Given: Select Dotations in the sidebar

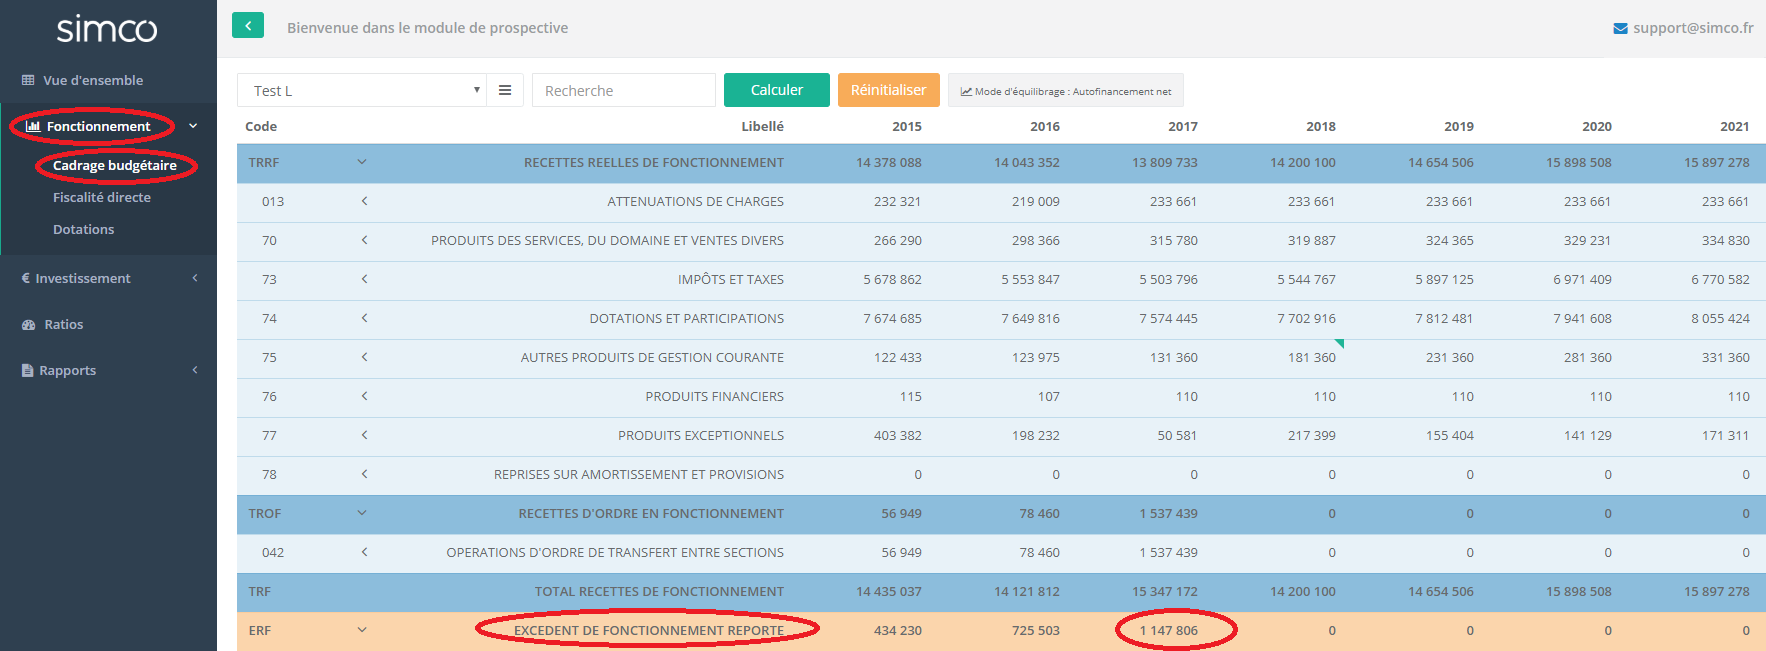Looking at the screenshot, I should [84, 230].
